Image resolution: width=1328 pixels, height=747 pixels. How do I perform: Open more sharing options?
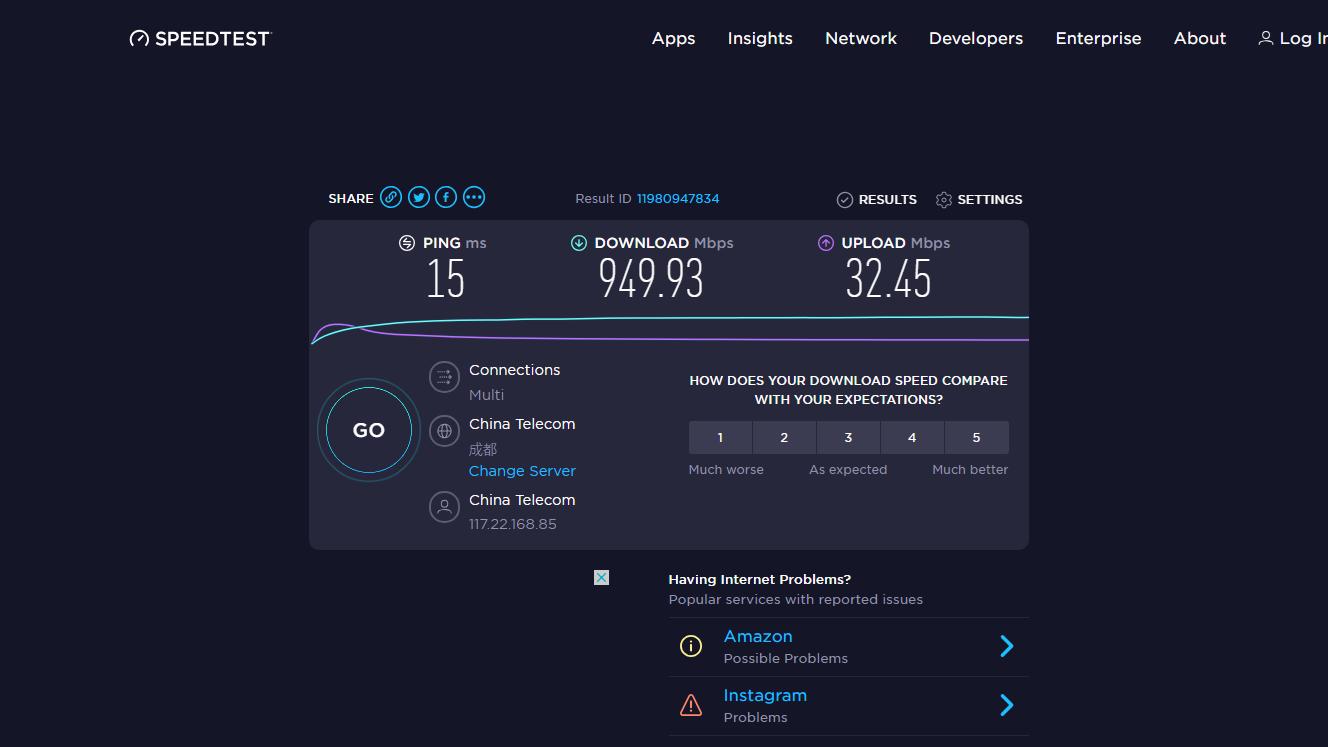473,197
